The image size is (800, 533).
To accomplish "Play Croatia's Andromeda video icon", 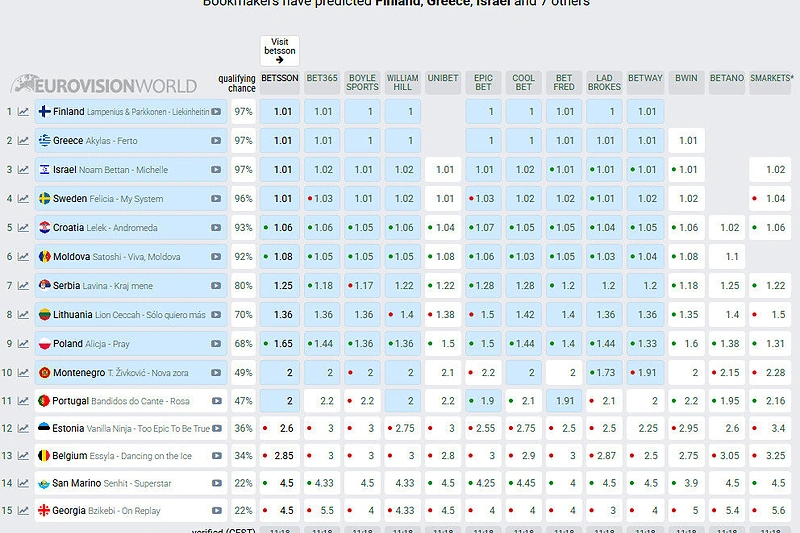I will tap(216, 228).
